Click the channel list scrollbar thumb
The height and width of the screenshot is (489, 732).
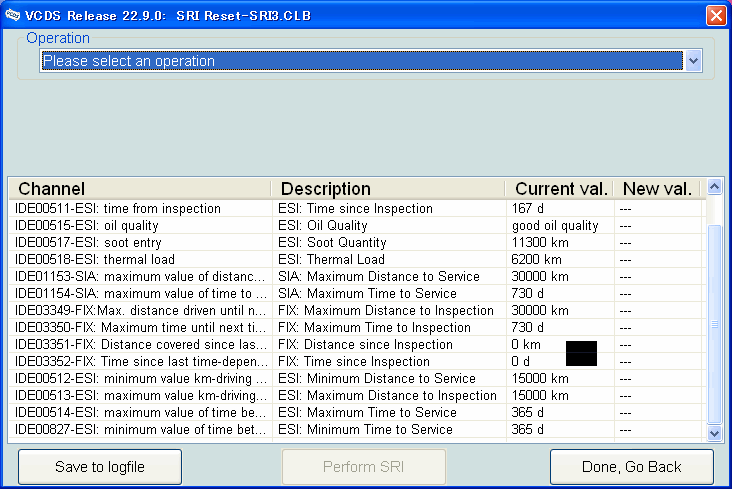(714, 324)
